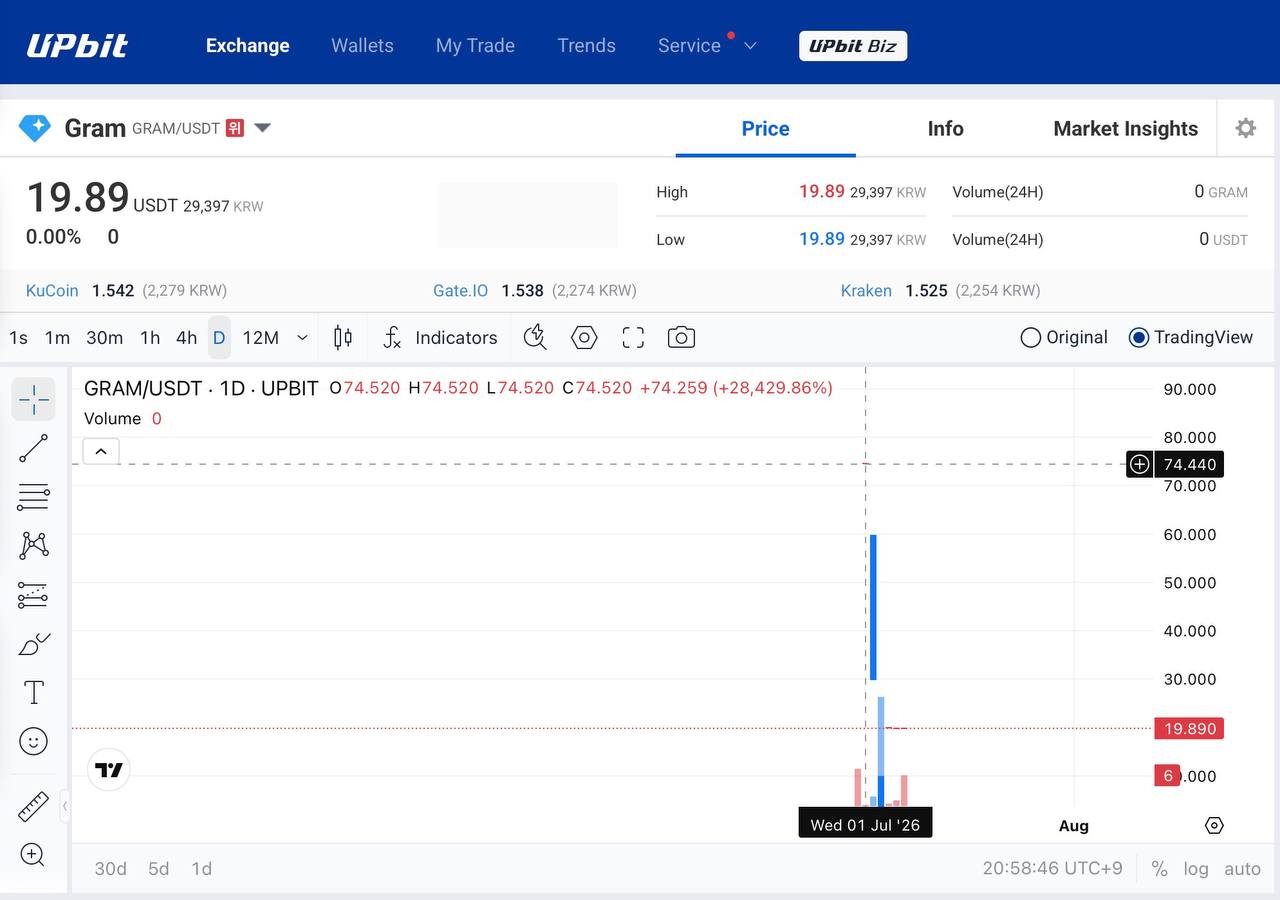Select the D daily interval
1280x900 pixels.
pos(219,338)
